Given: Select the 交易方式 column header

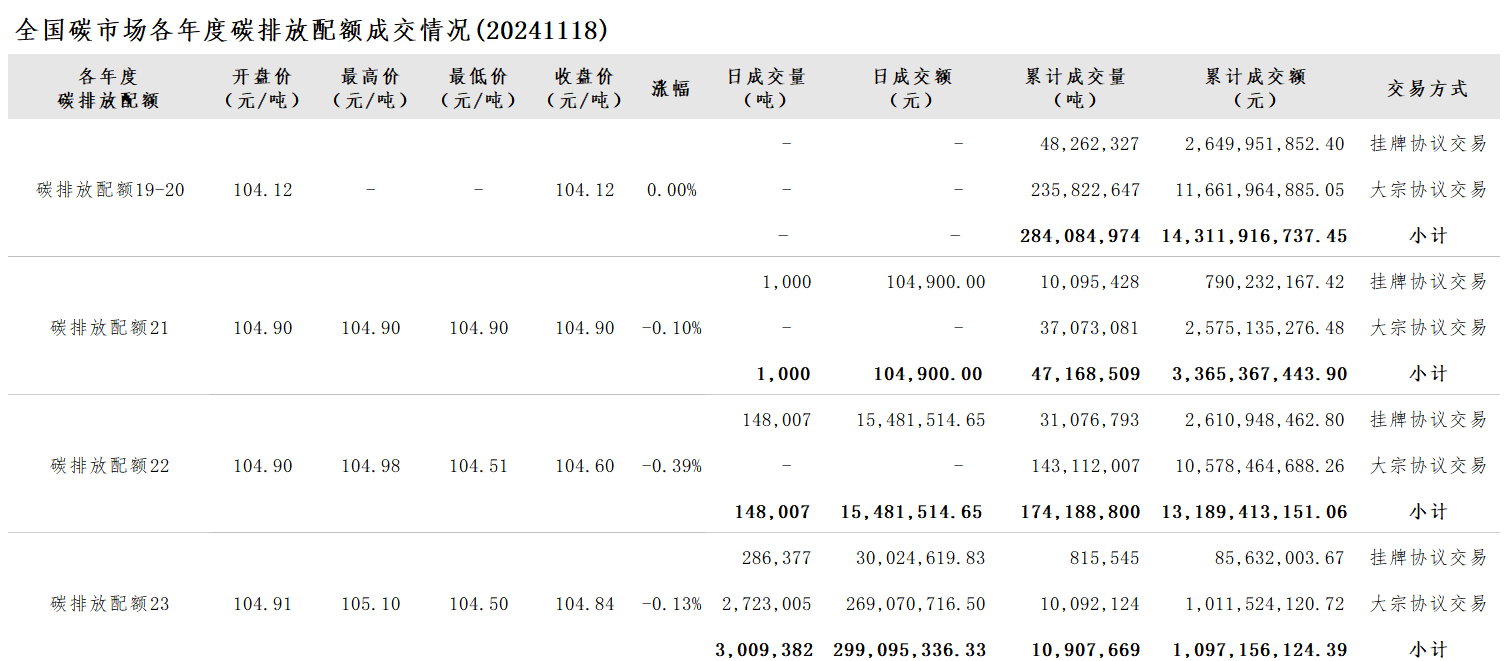Looking at the screenshot, I should tap(1428, 88).
